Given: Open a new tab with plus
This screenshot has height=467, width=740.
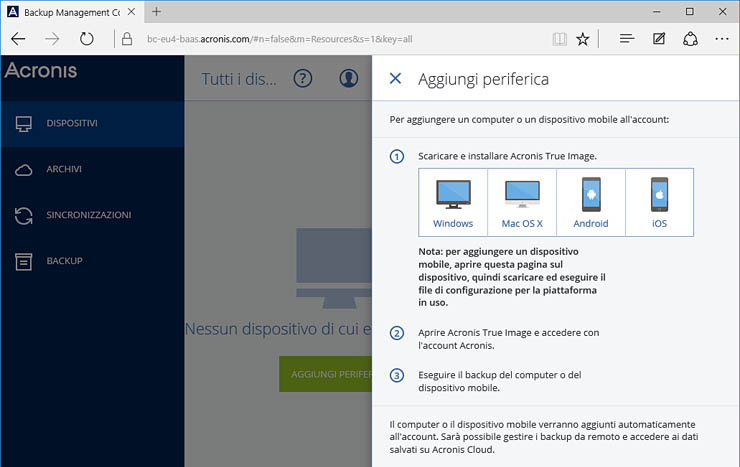Looking at the screenshot, I should [x=157, y=12].
